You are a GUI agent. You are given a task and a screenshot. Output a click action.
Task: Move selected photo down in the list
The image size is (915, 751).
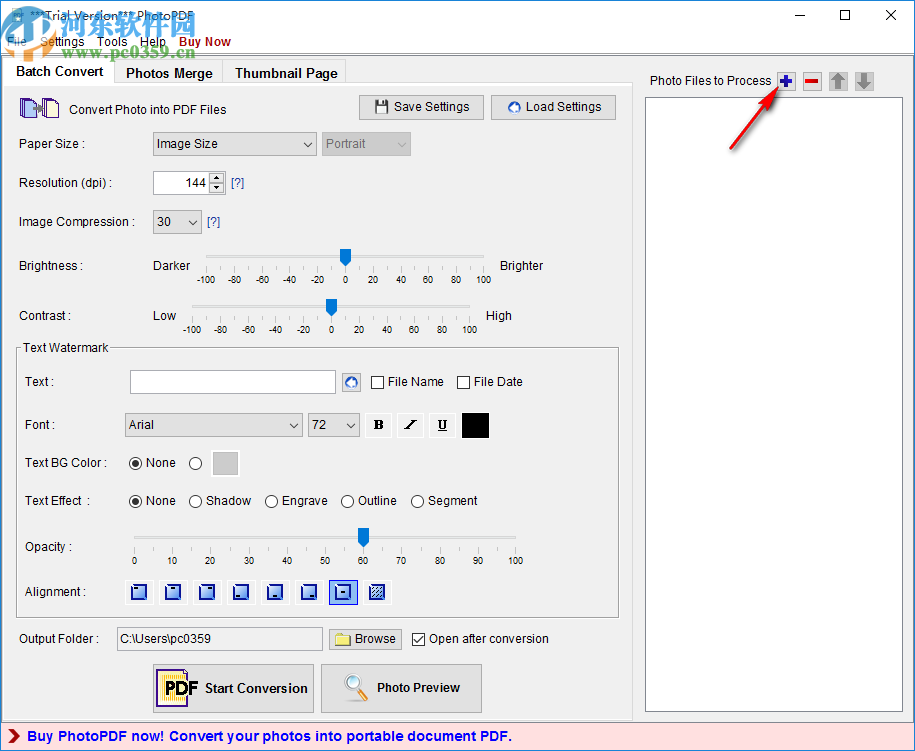[864, 81]
